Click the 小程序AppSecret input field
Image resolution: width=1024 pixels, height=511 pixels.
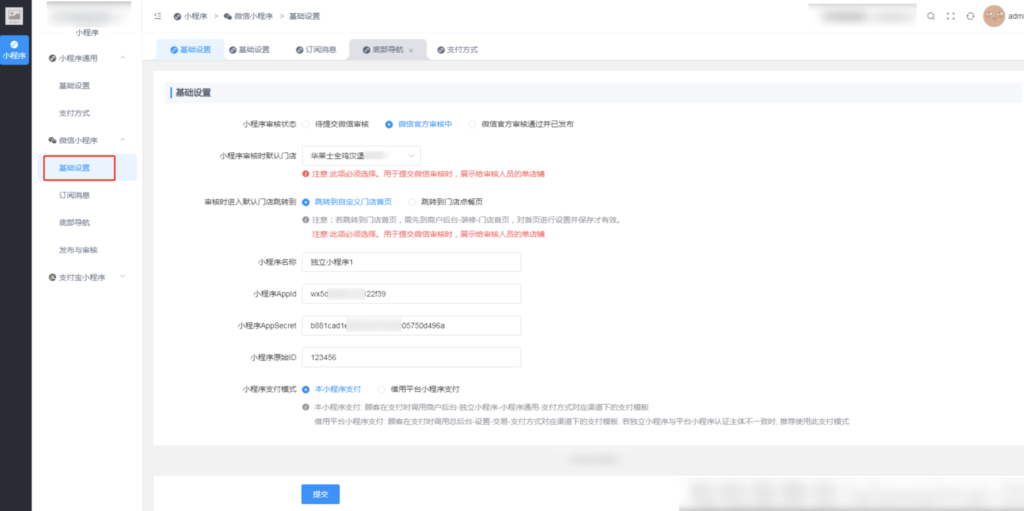411,325
